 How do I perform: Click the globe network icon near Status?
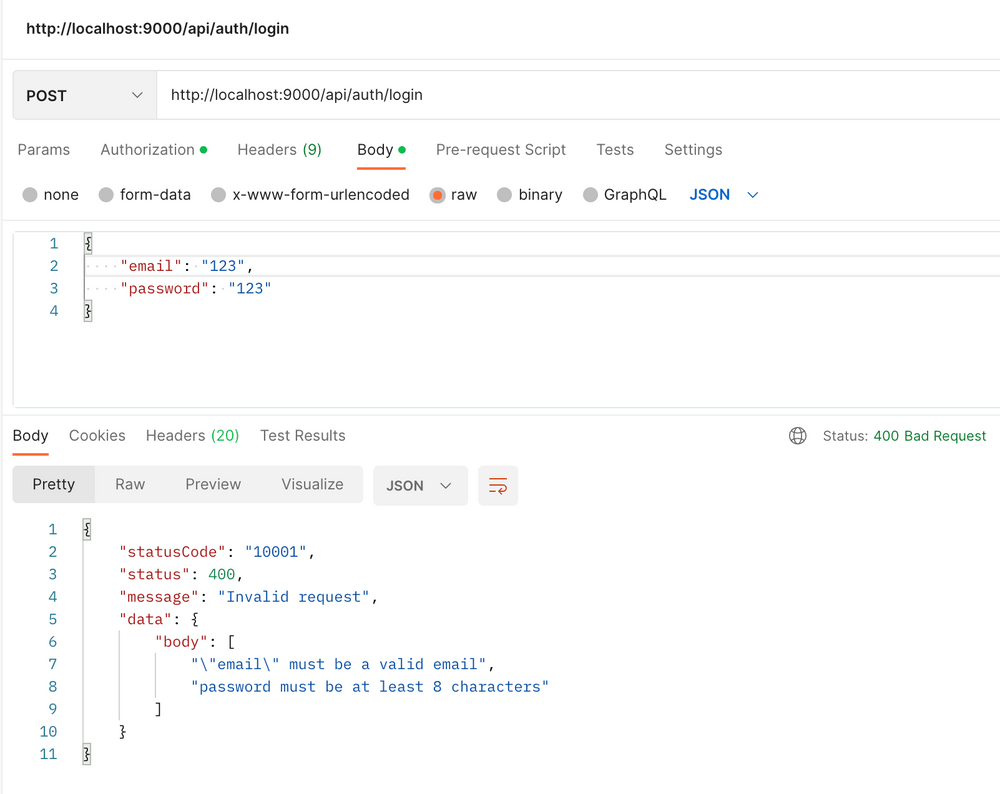pyautogui.click(x=797, y=436)
